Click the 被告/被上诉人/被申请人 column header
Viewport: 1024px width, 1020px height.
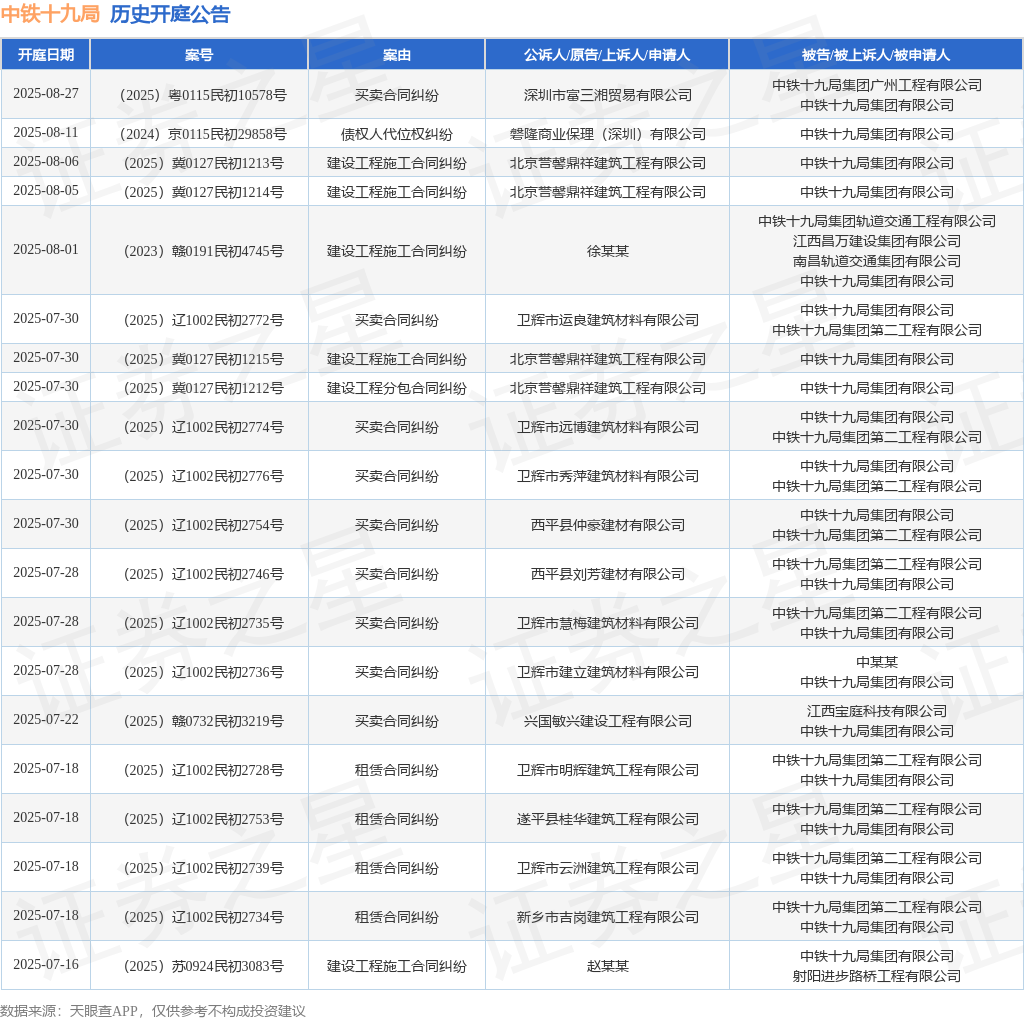[876, 55]
